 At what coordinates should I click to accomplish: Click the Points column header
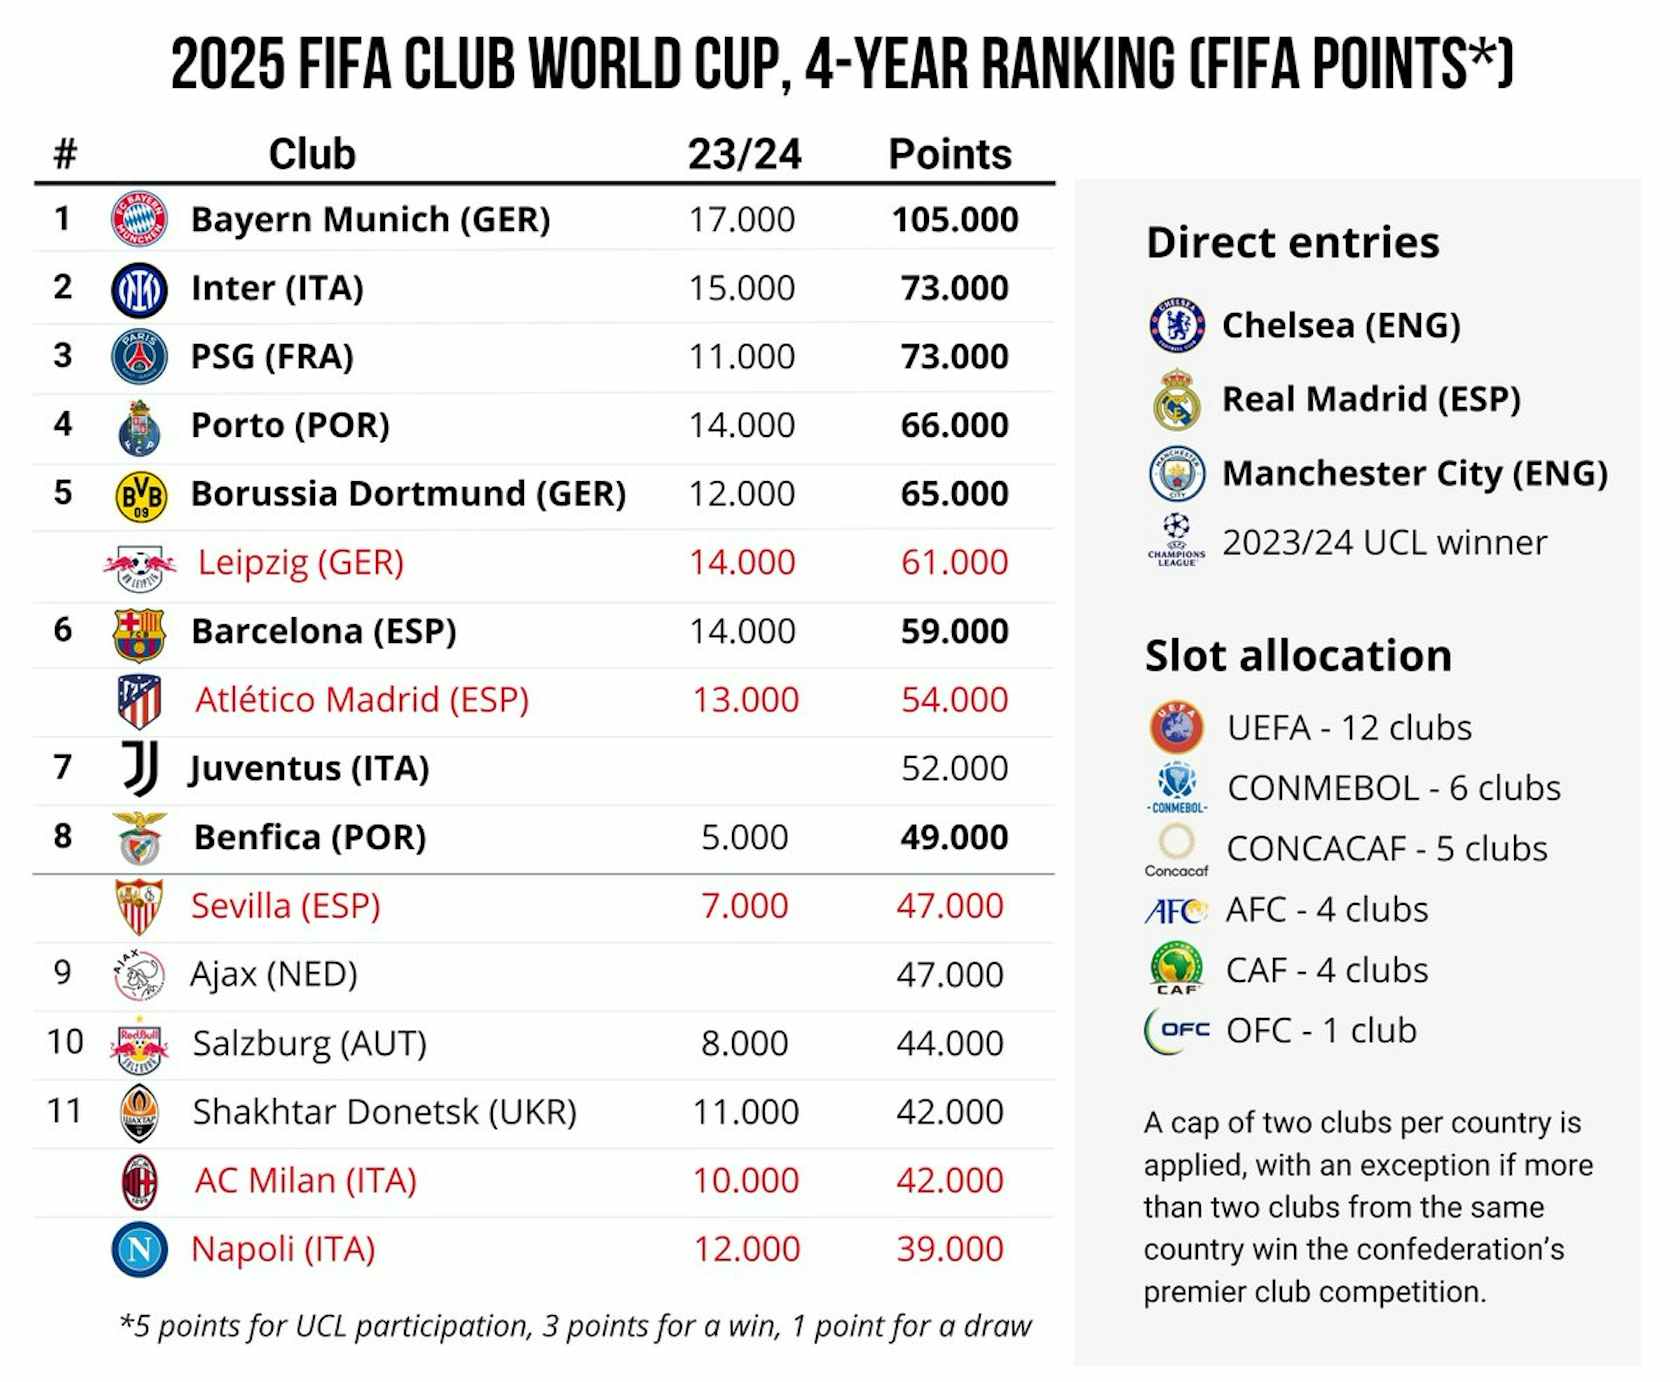950,154
